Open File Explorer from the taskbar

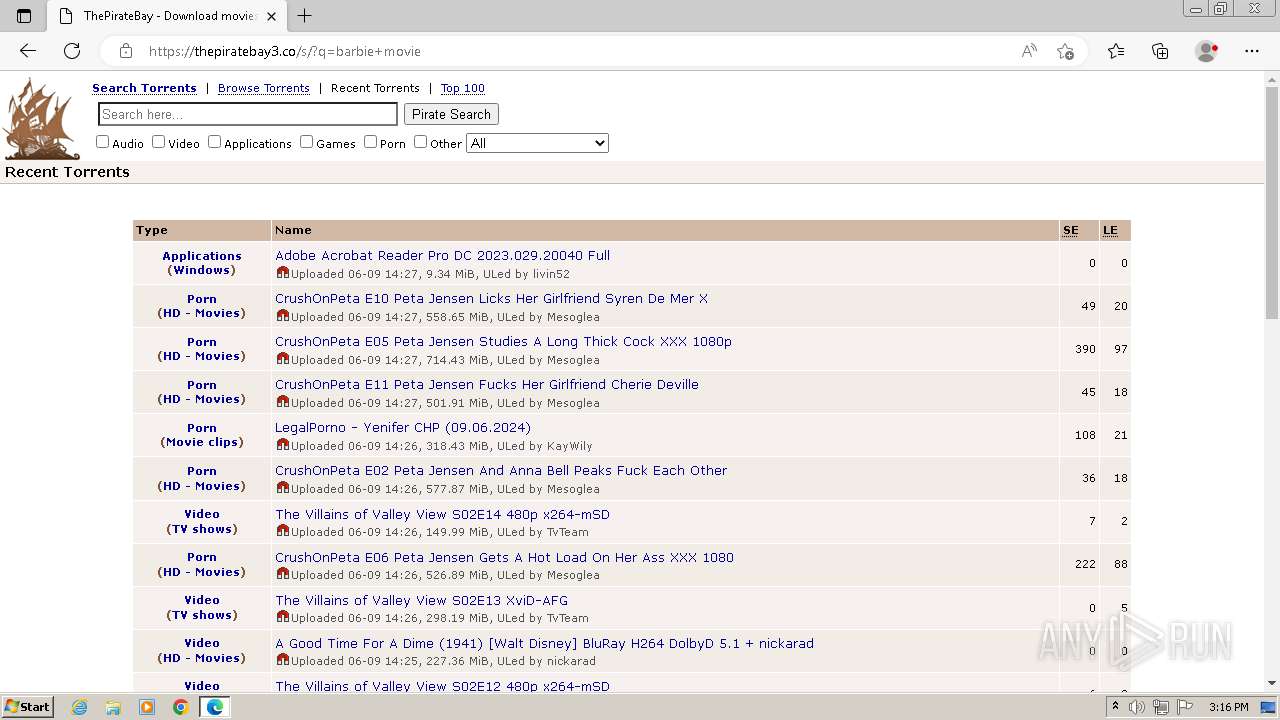[x=113, y=707]
